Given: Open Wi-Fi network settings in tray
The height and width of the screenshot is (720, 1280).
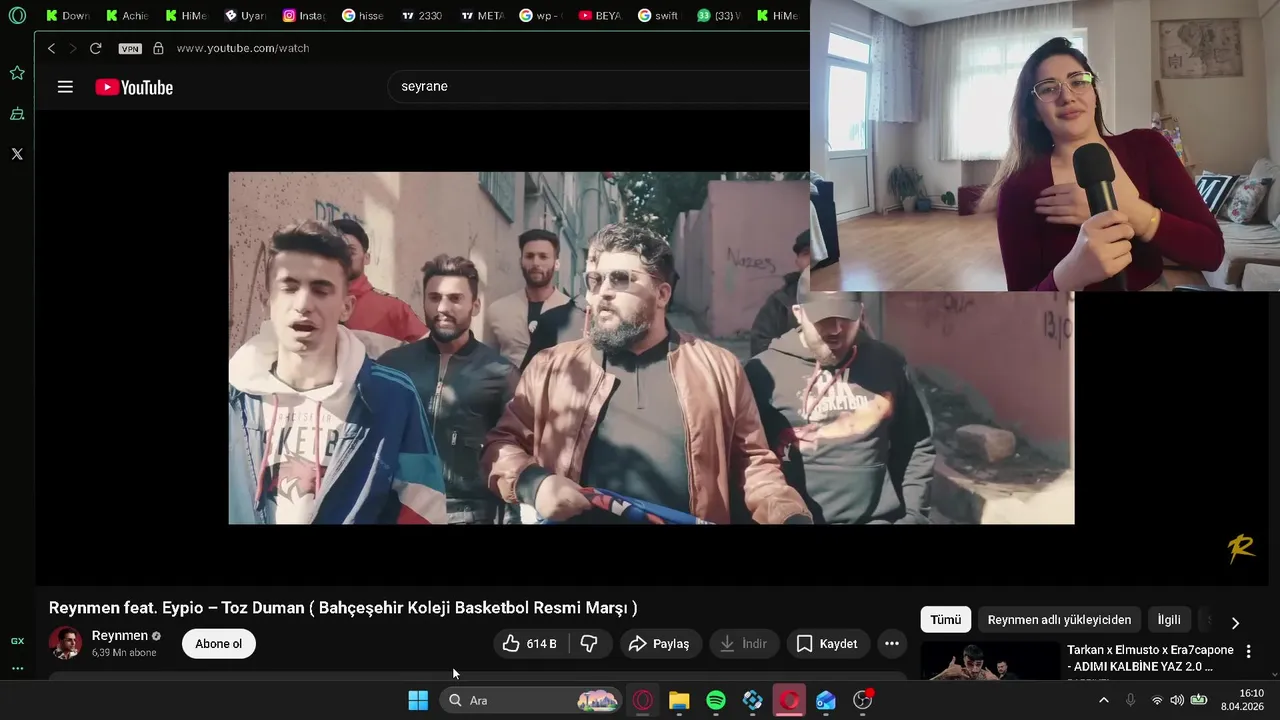Looking at the screenshot, I should coord(1157,700).
